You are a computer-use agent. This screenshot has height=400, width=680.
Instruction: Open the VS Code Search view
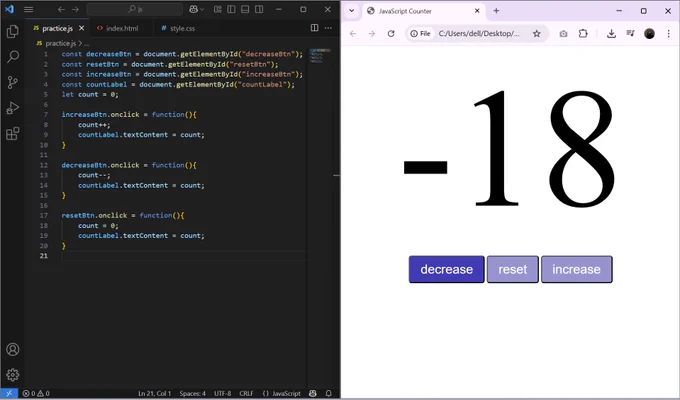[x=13, y=56]
